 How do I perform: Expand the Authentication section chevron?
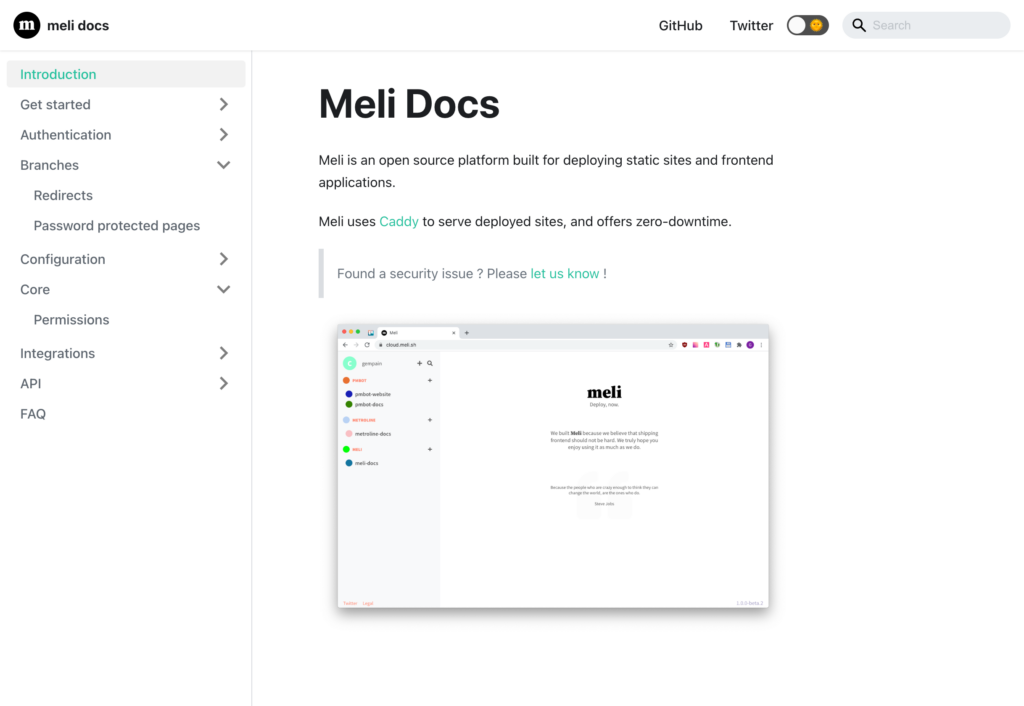[x=223, y=135]
